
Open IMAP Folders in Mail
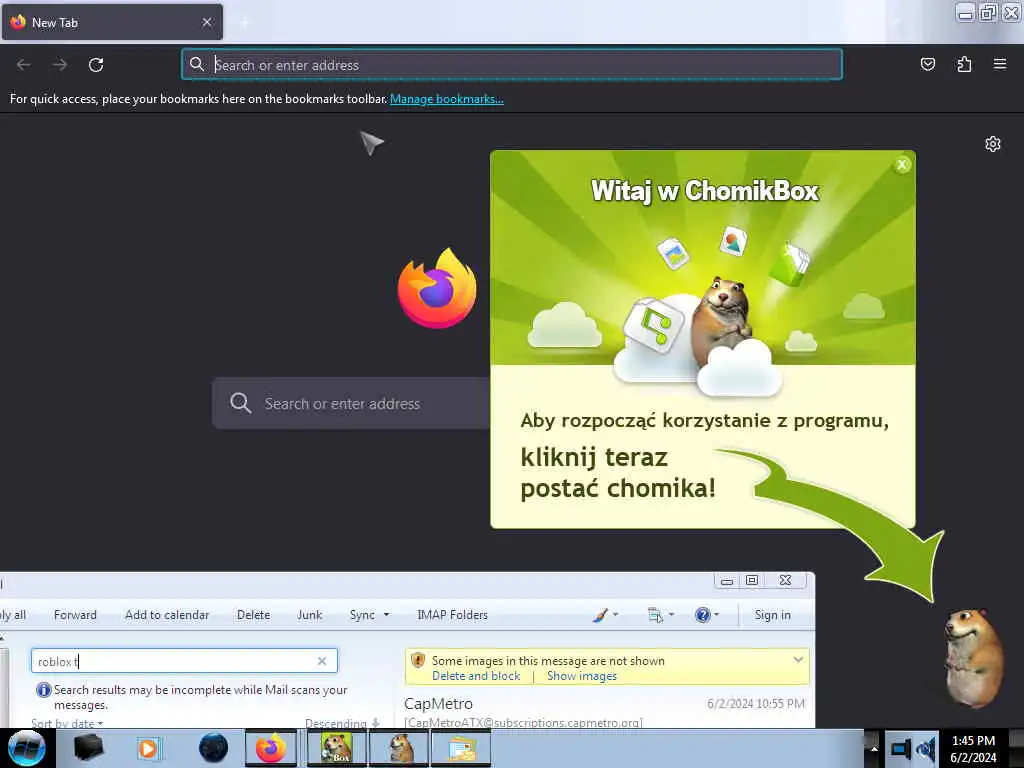453,615
